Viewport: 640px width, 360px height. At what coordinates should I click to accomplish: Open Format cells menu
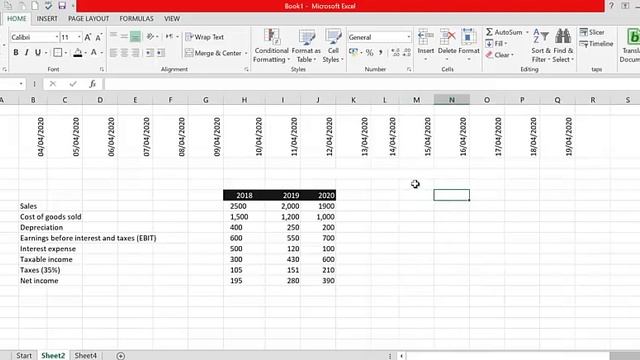[x=469, y=45]
